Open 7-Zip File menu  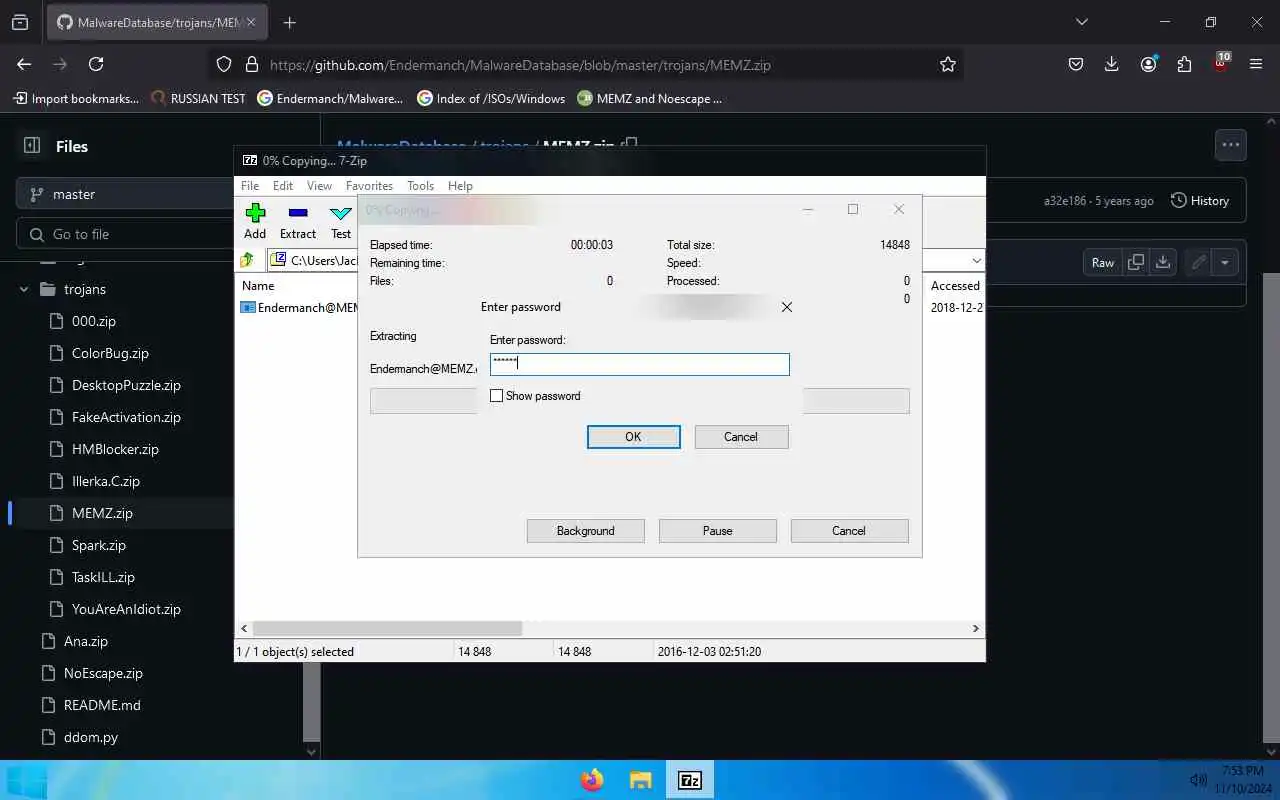click(250, 186)
